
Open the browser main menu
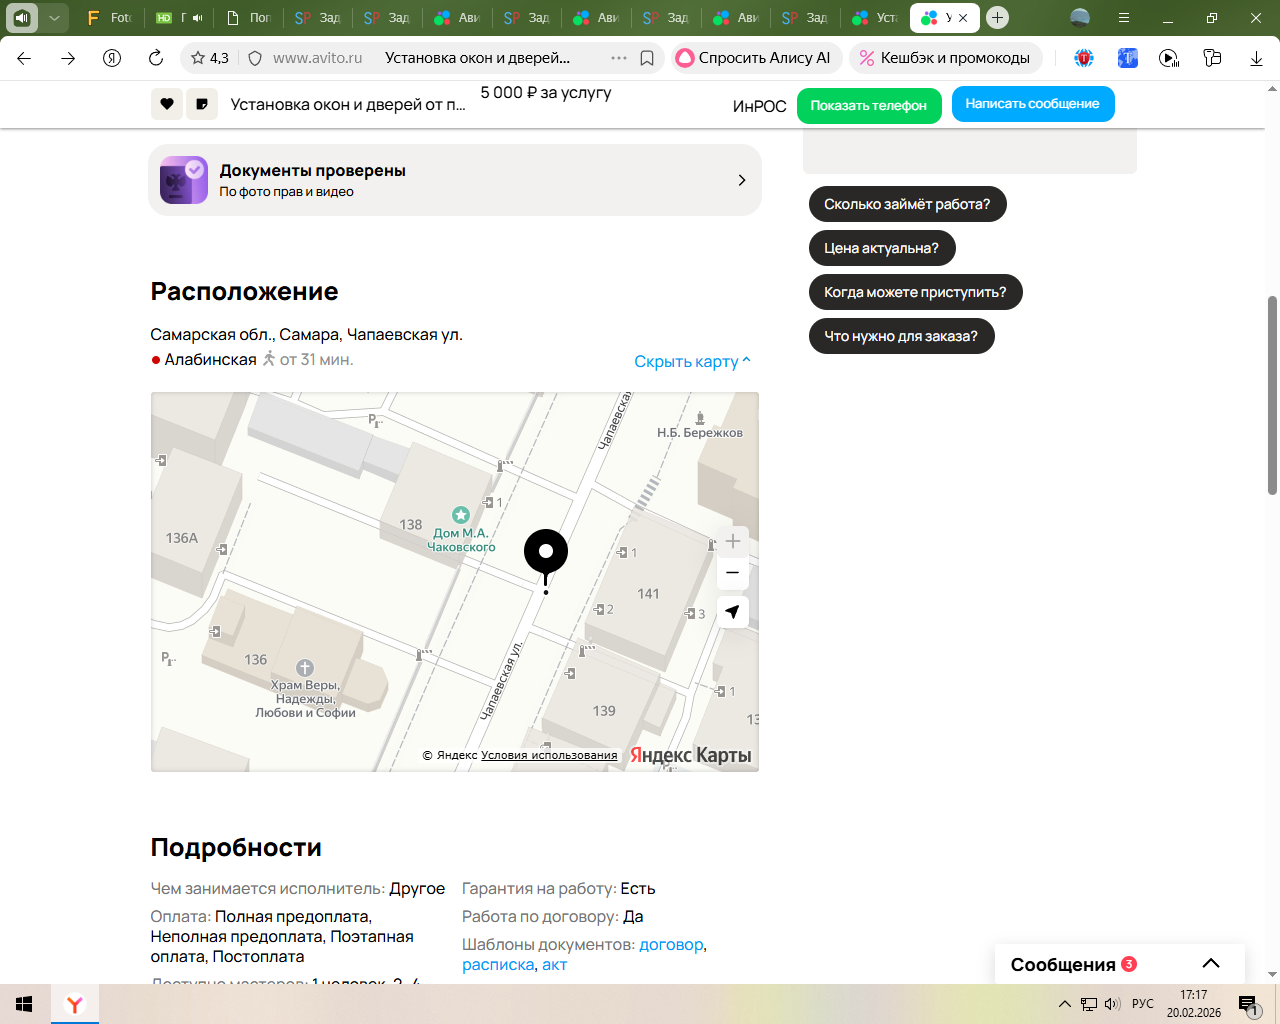point(1124,18)
